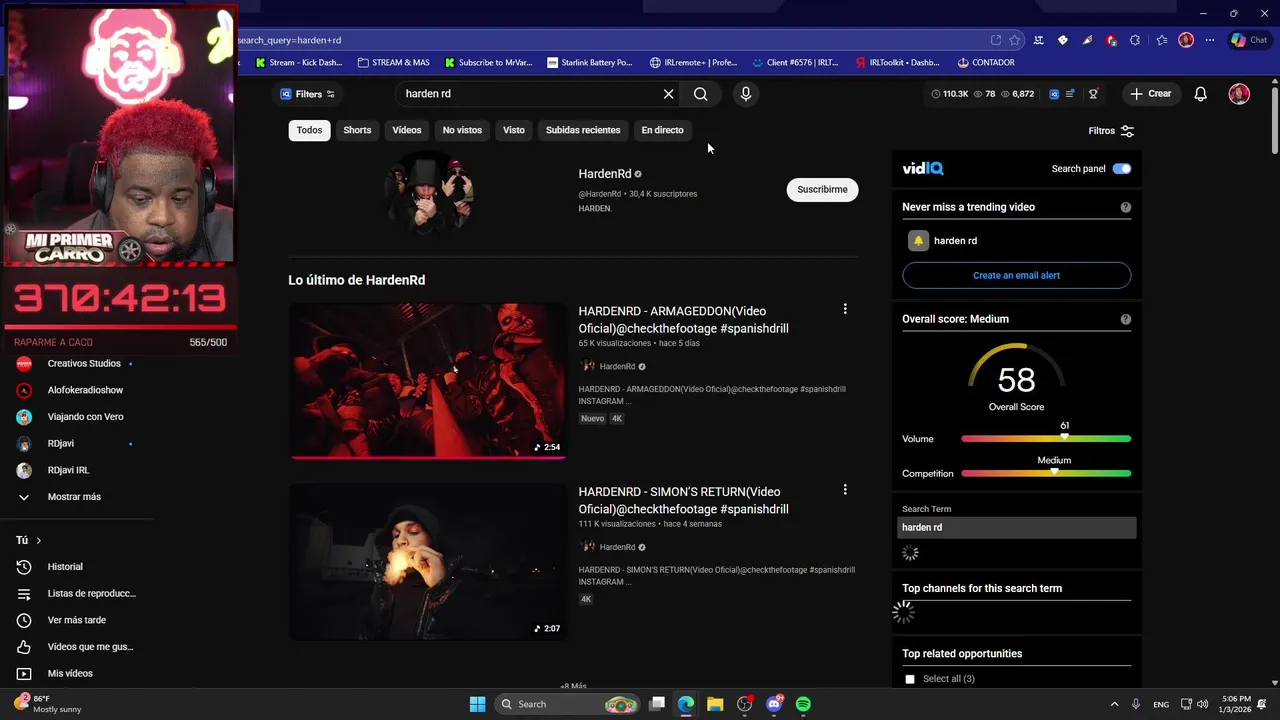Open options menu for SIMON'S RETURN video

pos(845,490)
